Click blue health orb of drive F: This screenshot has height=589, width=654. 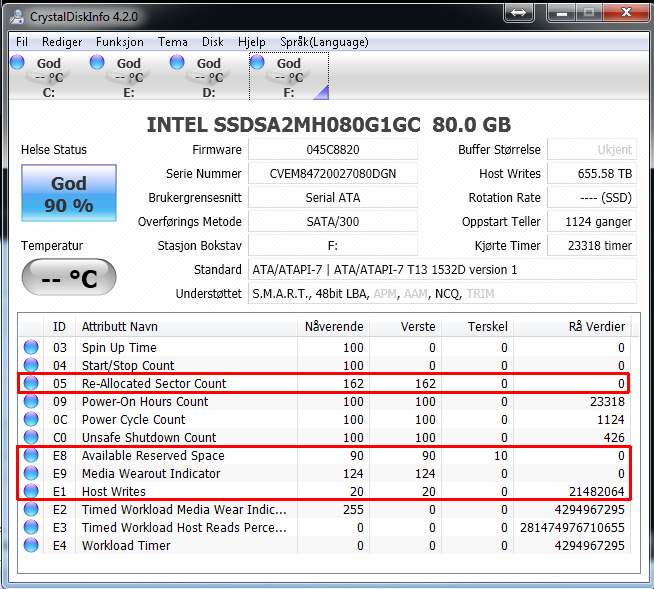pyautogui.click(x=257, y=62)
